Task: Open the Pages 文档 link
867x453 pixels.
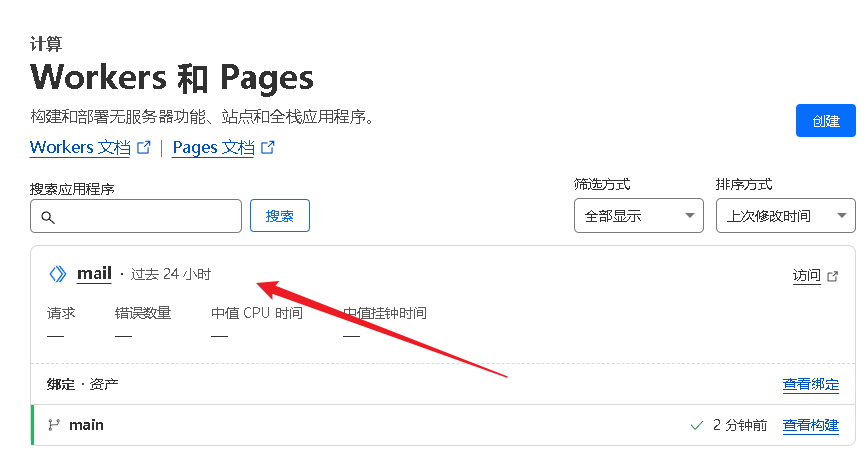Action: click(213, 148)
